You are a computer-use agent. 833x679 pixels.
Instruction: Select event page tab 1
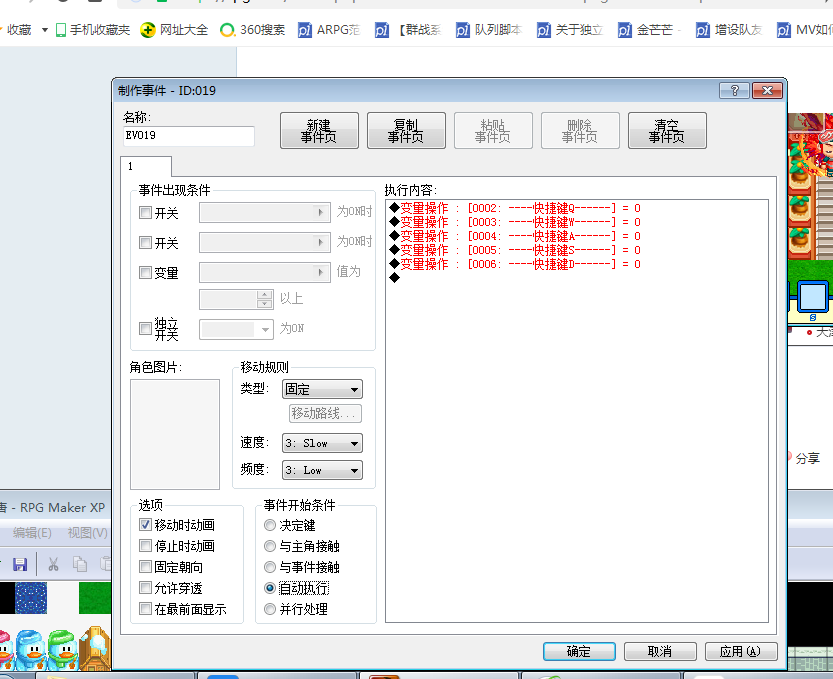tap(146, 166)
